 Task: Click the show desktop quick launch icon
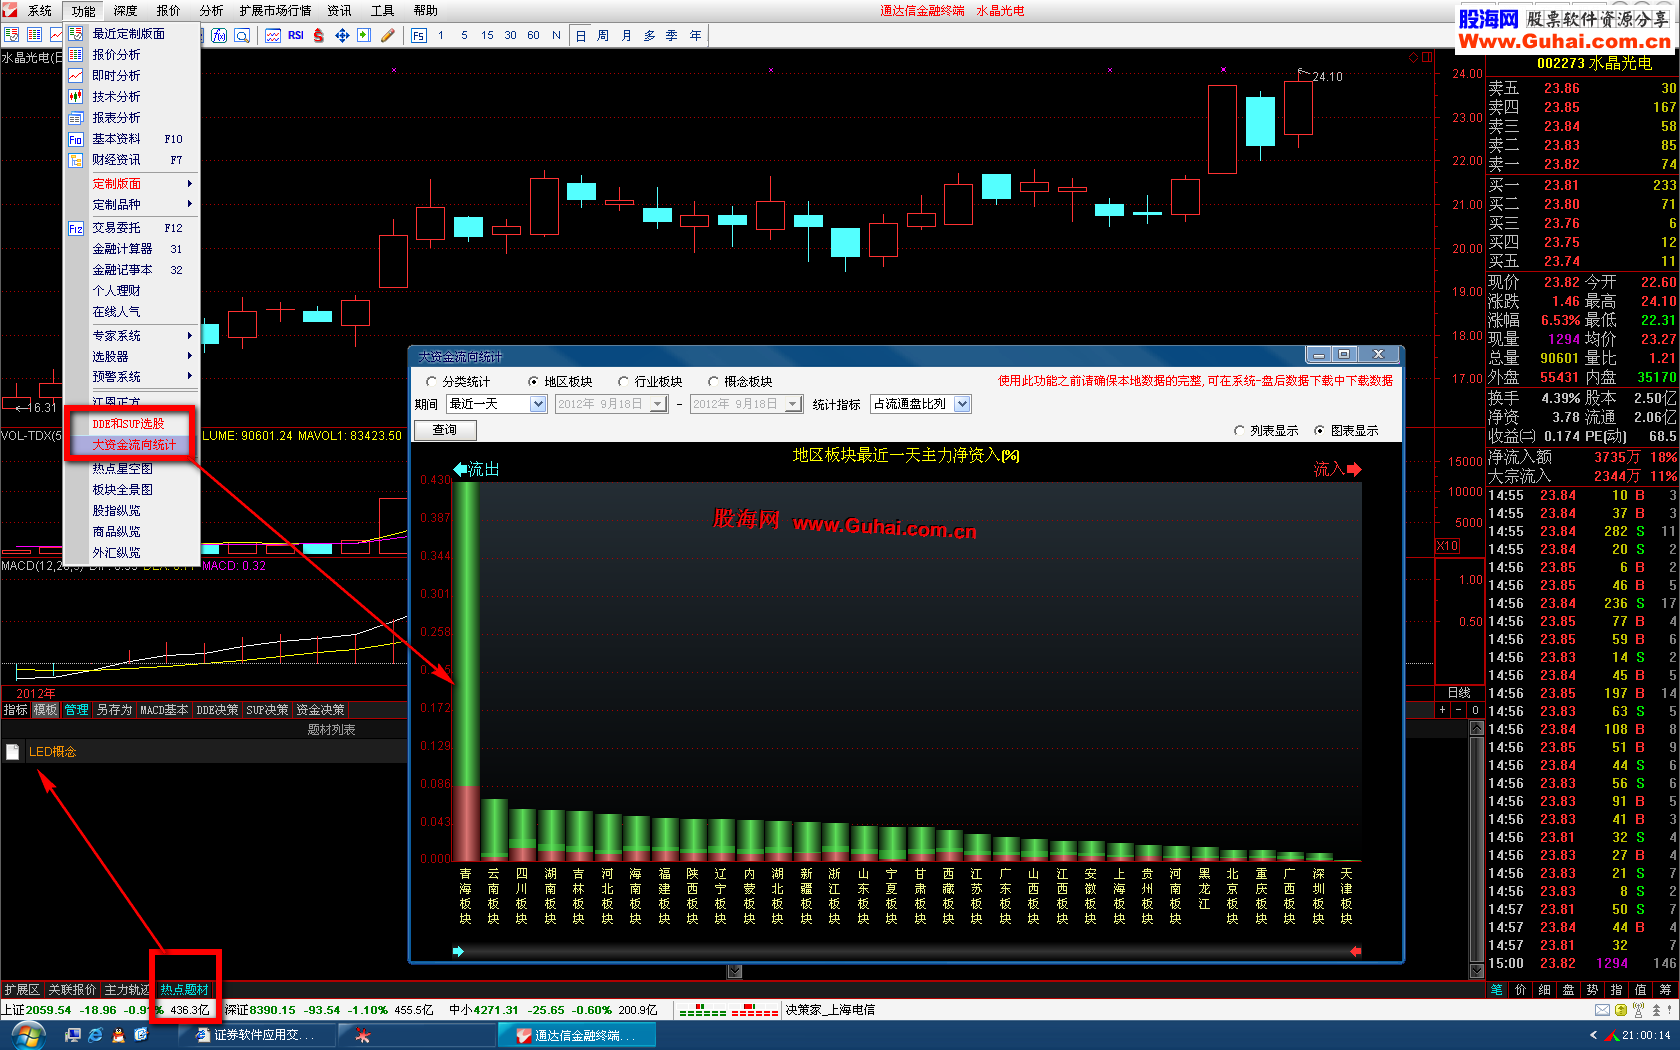pyautogui.click(x=73, y=1035)
